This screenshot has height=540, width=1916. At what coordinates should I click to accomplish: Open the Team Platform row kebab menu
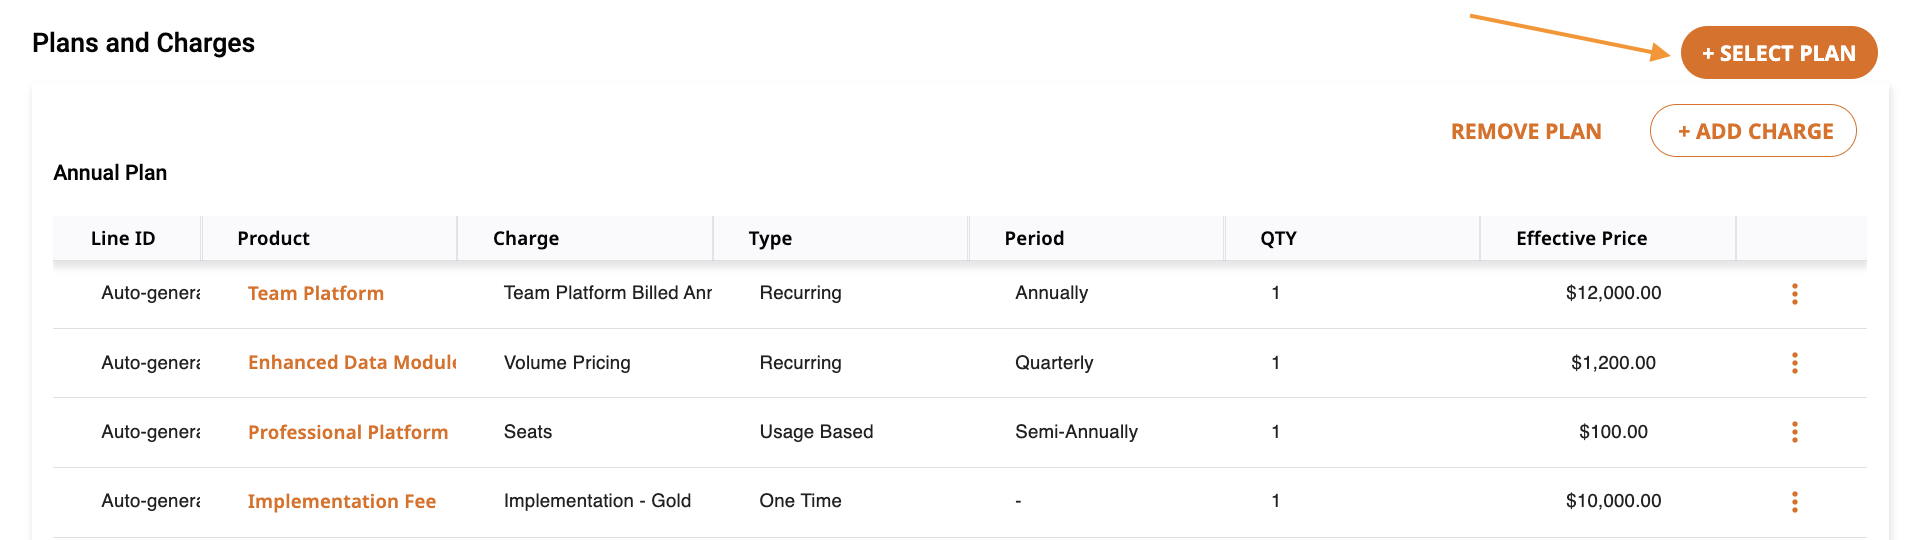click(1794, 293)
